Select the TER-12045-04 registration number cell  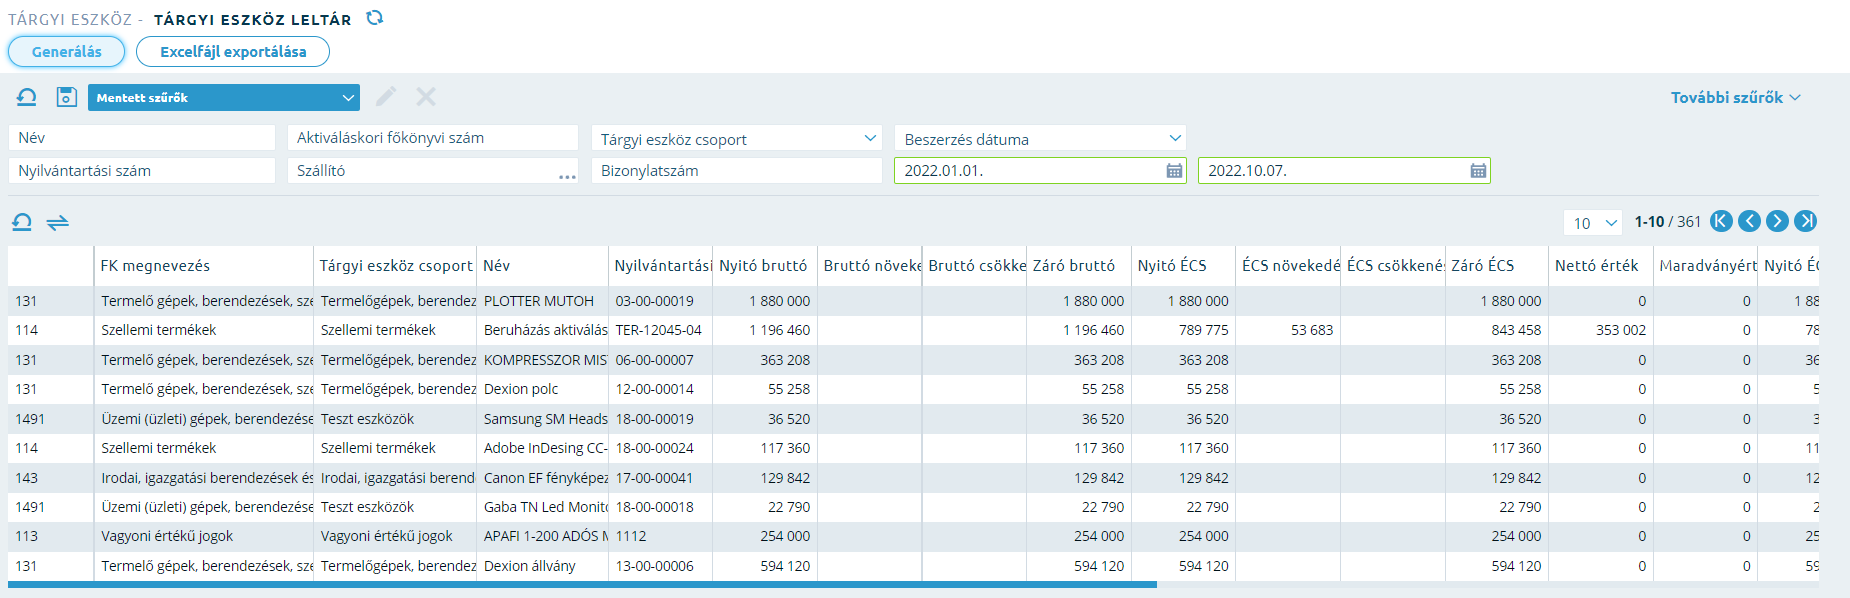tap(661, 330)
